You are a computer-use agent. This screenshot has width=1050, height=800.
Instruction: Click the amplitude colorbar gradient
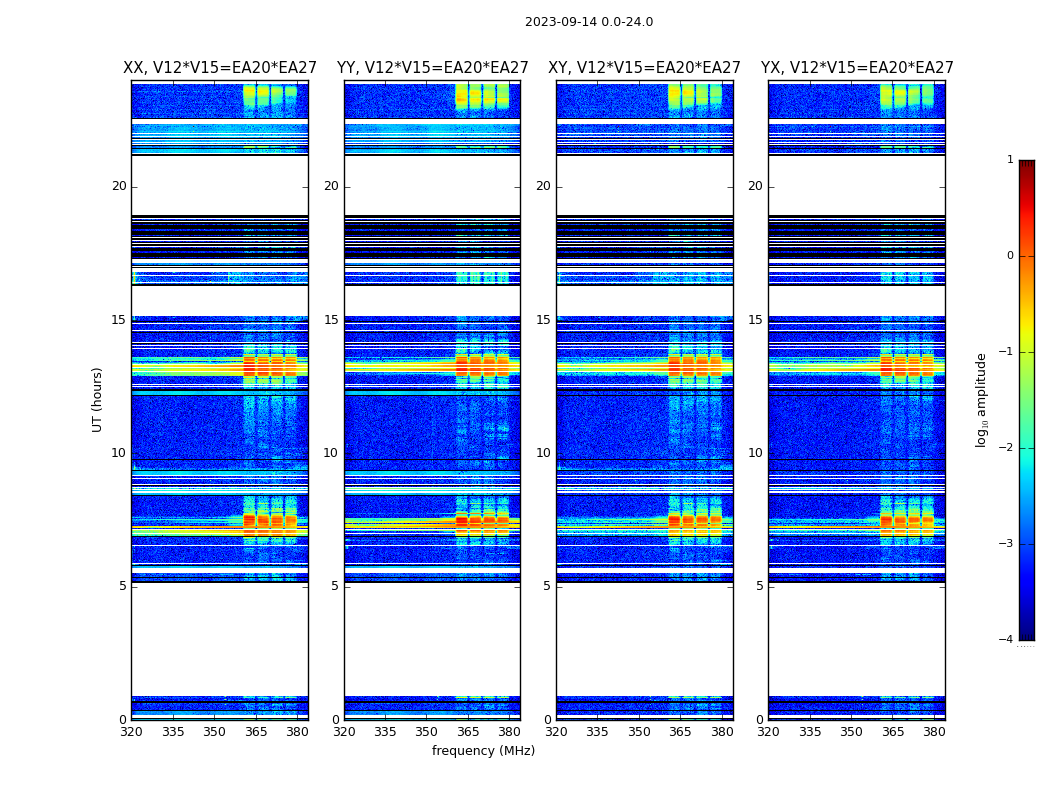[1026, 400]
